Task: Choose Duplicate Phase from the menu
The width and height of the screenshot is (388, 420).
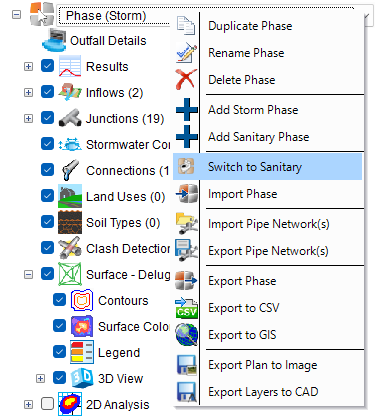Action: point(268,26)
